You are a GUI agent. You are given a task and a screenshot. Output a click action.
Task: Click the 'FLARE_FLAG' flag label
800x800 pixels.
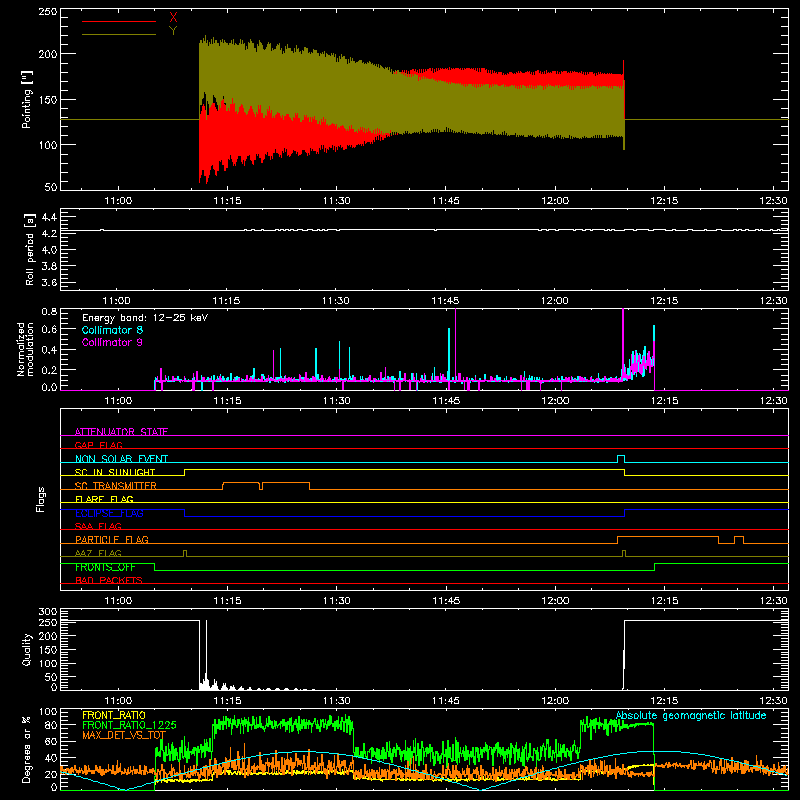click(104, 499)
